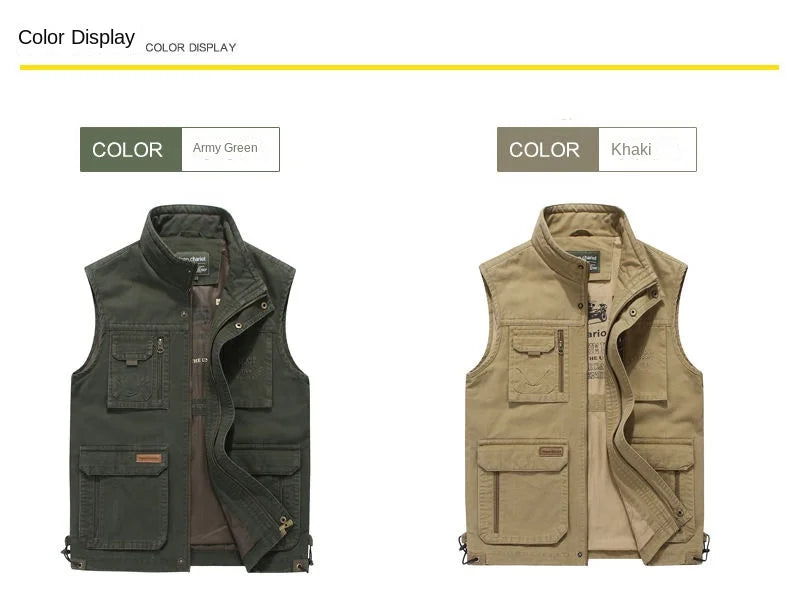Click the lower left pocket on green vest
The image size is (790, 601).
point(124,498)
